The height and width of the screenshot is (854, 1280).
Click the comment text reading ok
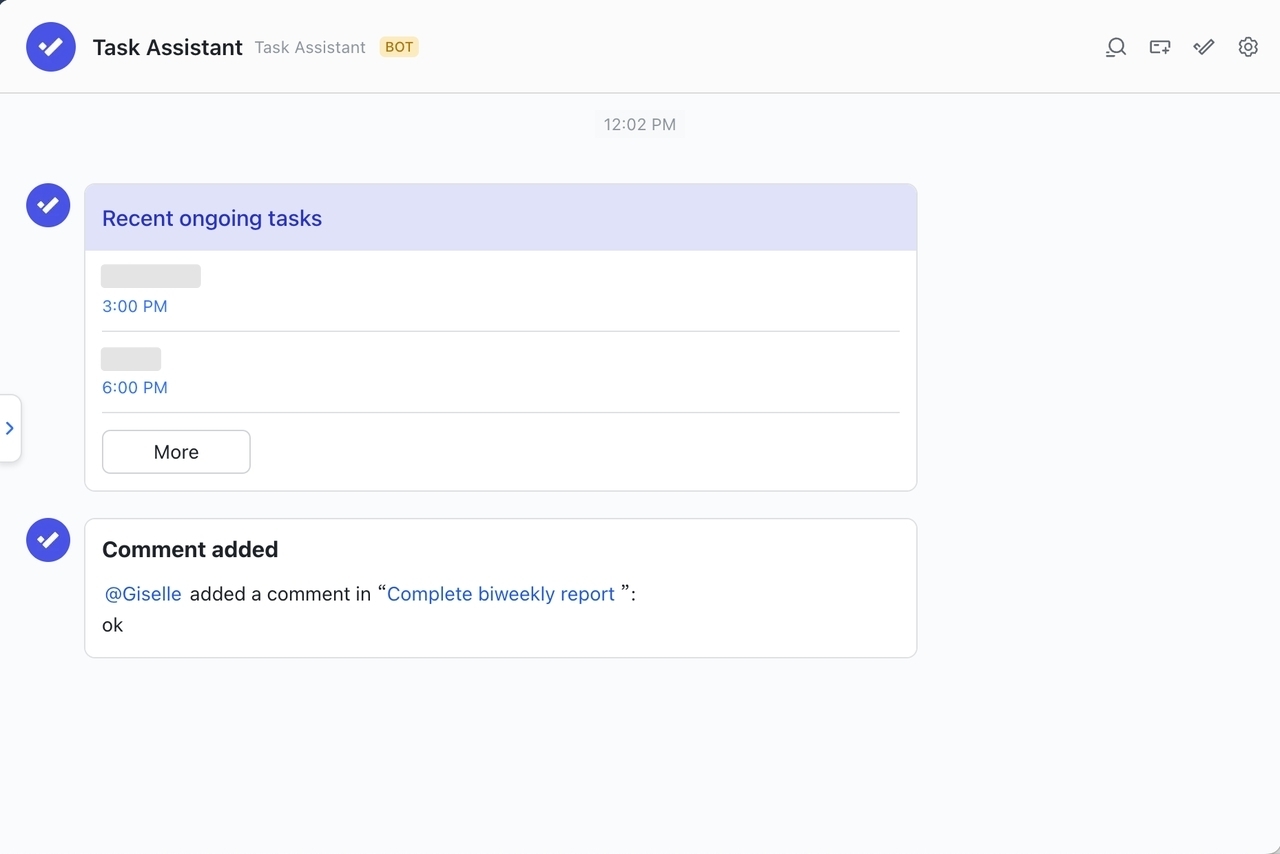coord(112,625)
